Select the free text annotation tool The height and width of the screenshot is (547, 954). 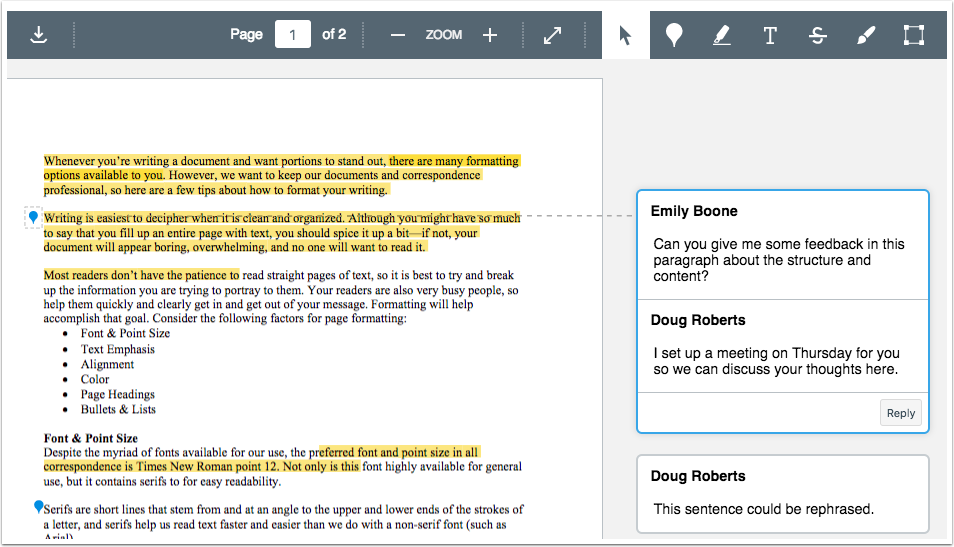770,35
